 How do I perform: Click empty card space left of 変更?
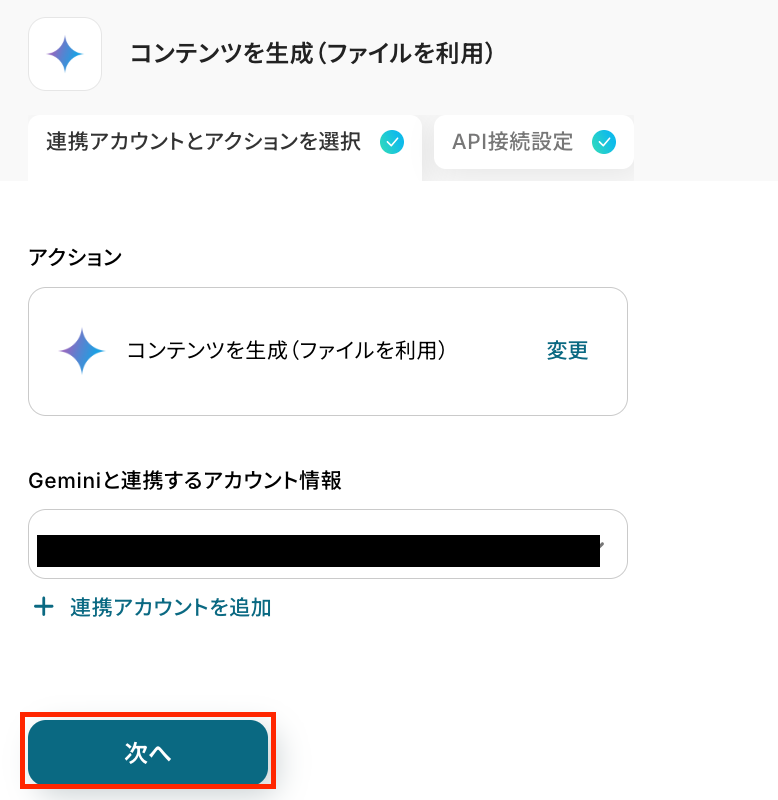click(495, 351)
